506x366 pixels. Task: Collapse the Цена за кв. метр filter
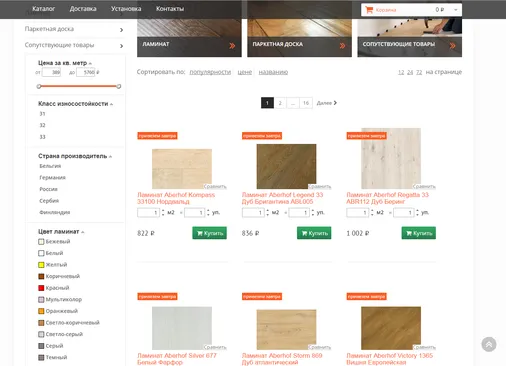(x=90, y=63)
